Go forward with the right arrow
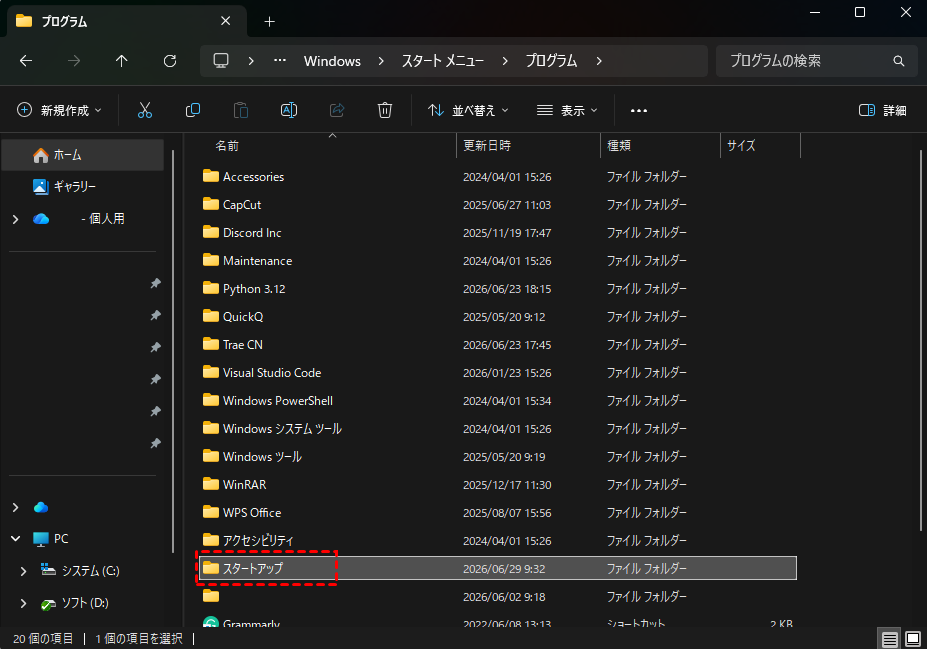 coord(74,61)
